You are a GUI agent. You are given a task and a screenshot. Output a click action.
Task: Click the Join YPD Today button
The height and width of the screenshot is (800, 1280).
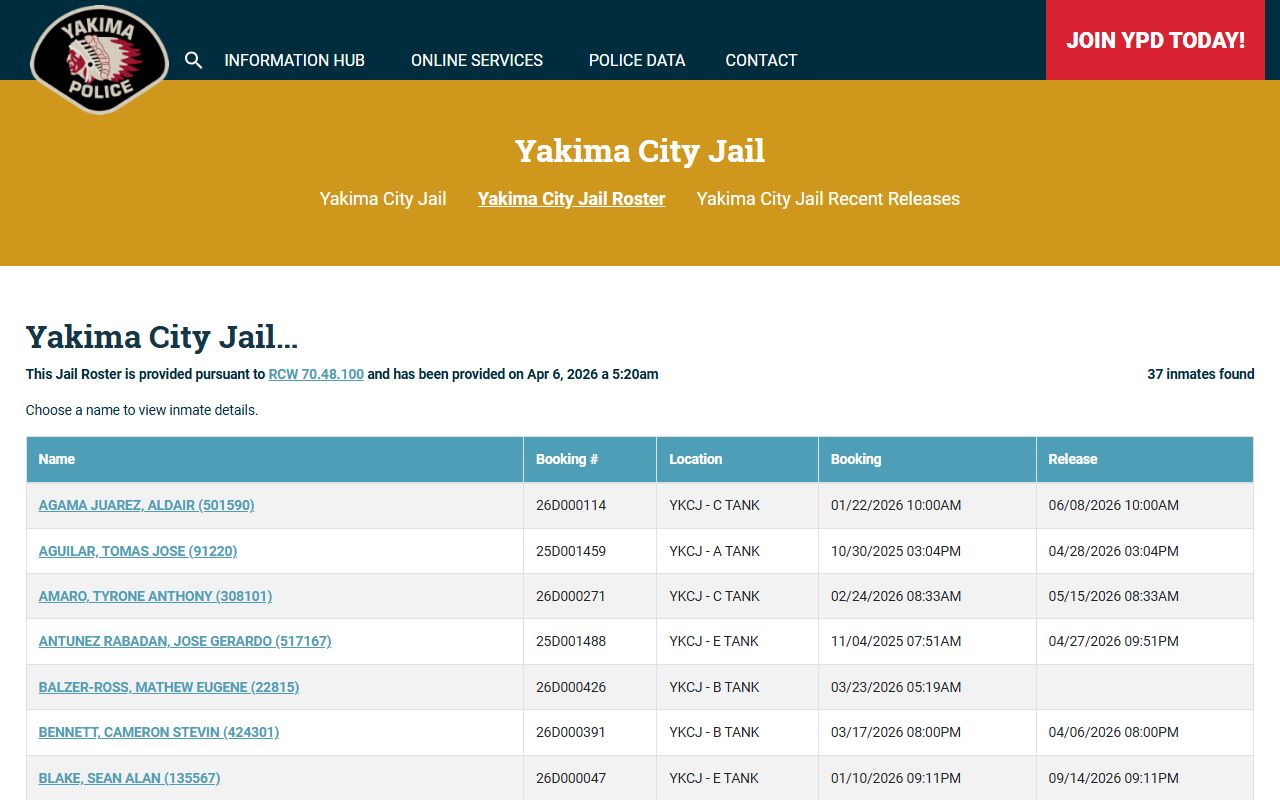click(x=1155, y=40)
